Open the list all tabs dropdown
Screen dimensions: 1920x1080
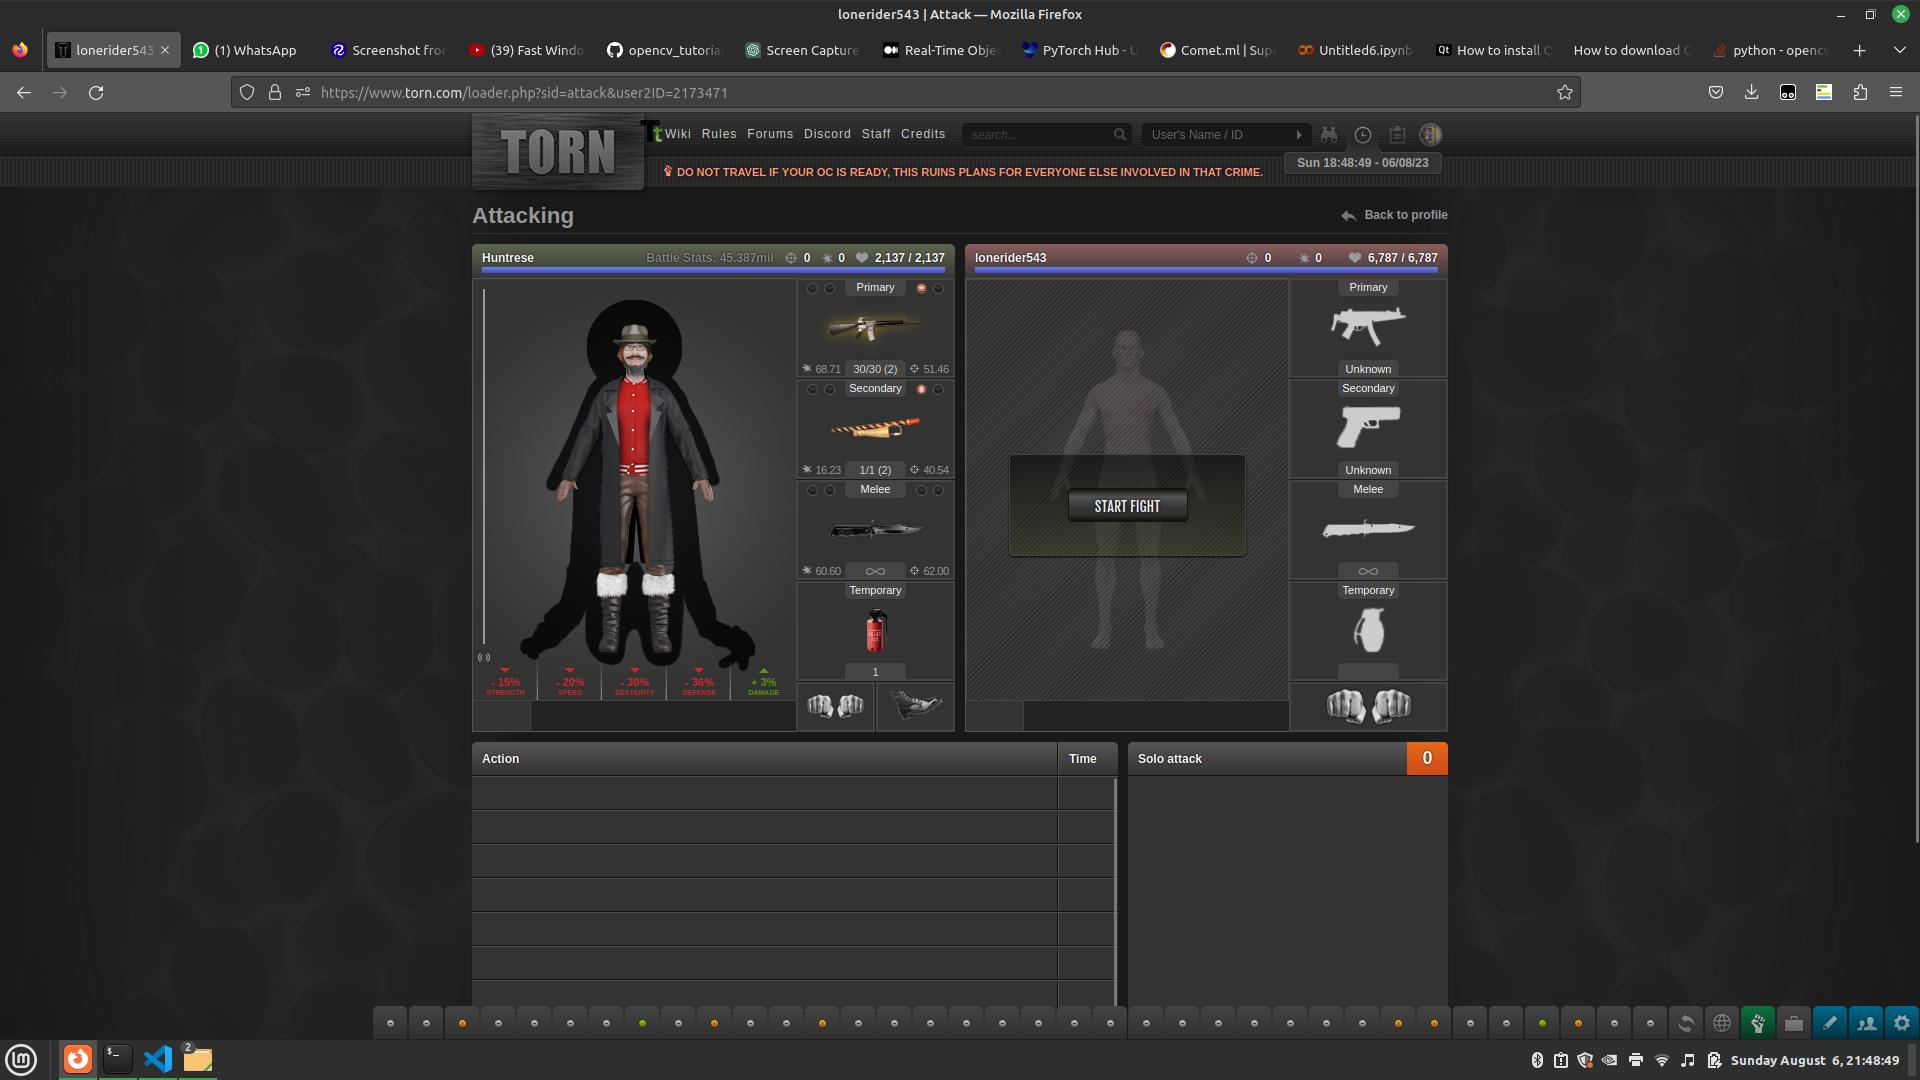tap(1899, 50)
